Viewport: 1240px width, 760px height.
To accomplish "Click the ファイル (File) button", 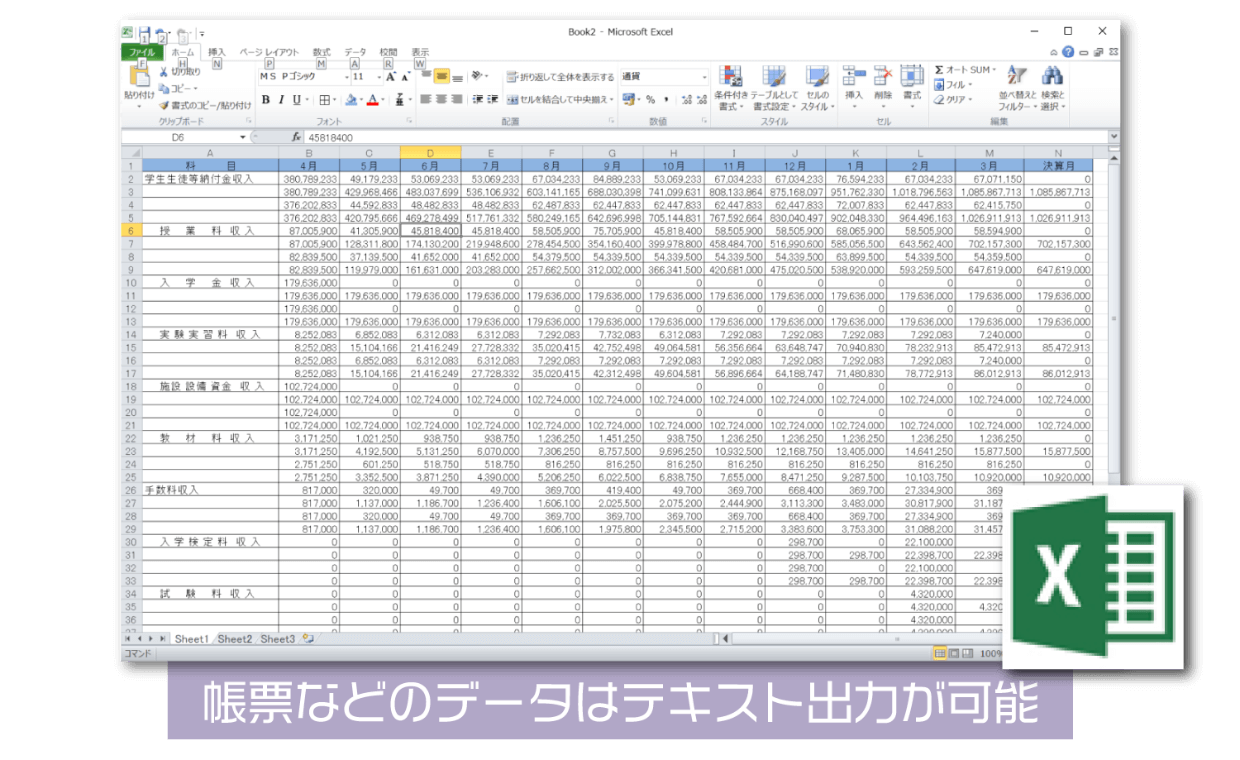I will tap(142, 52).
